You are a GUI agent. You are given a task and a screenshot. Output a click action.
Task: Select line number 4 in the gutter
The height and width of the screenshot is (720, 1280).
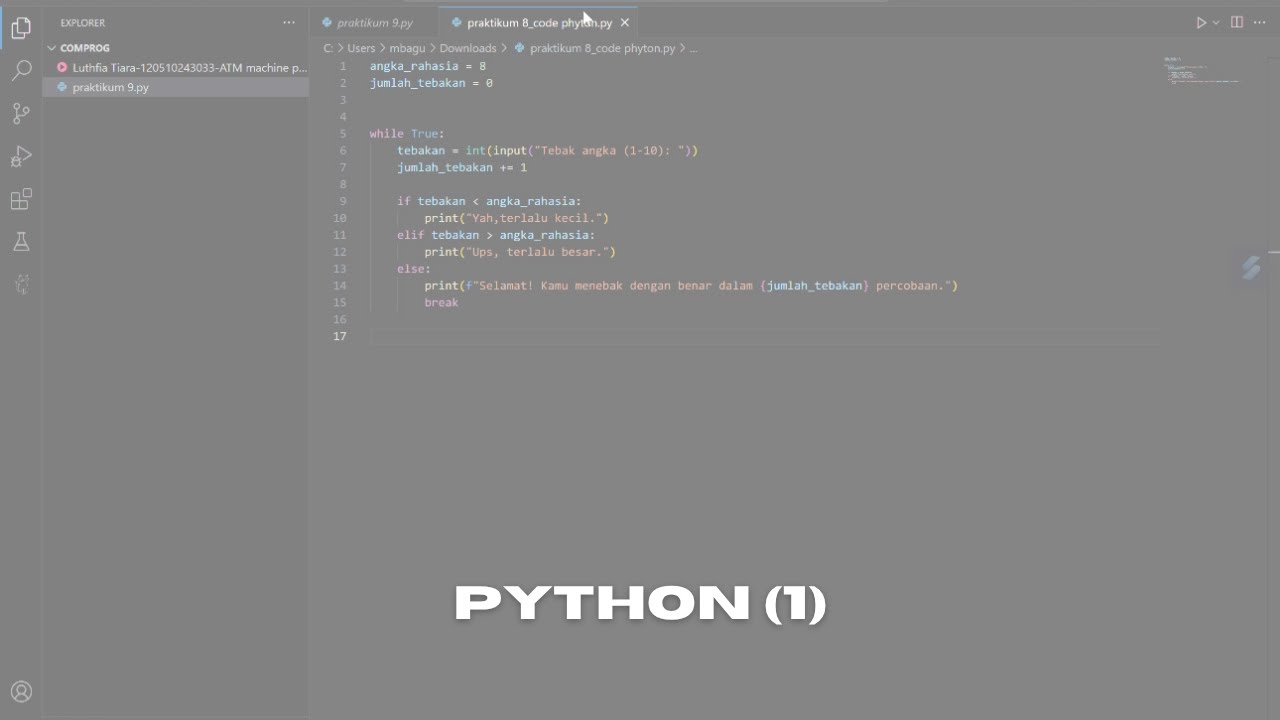point(343,117)
